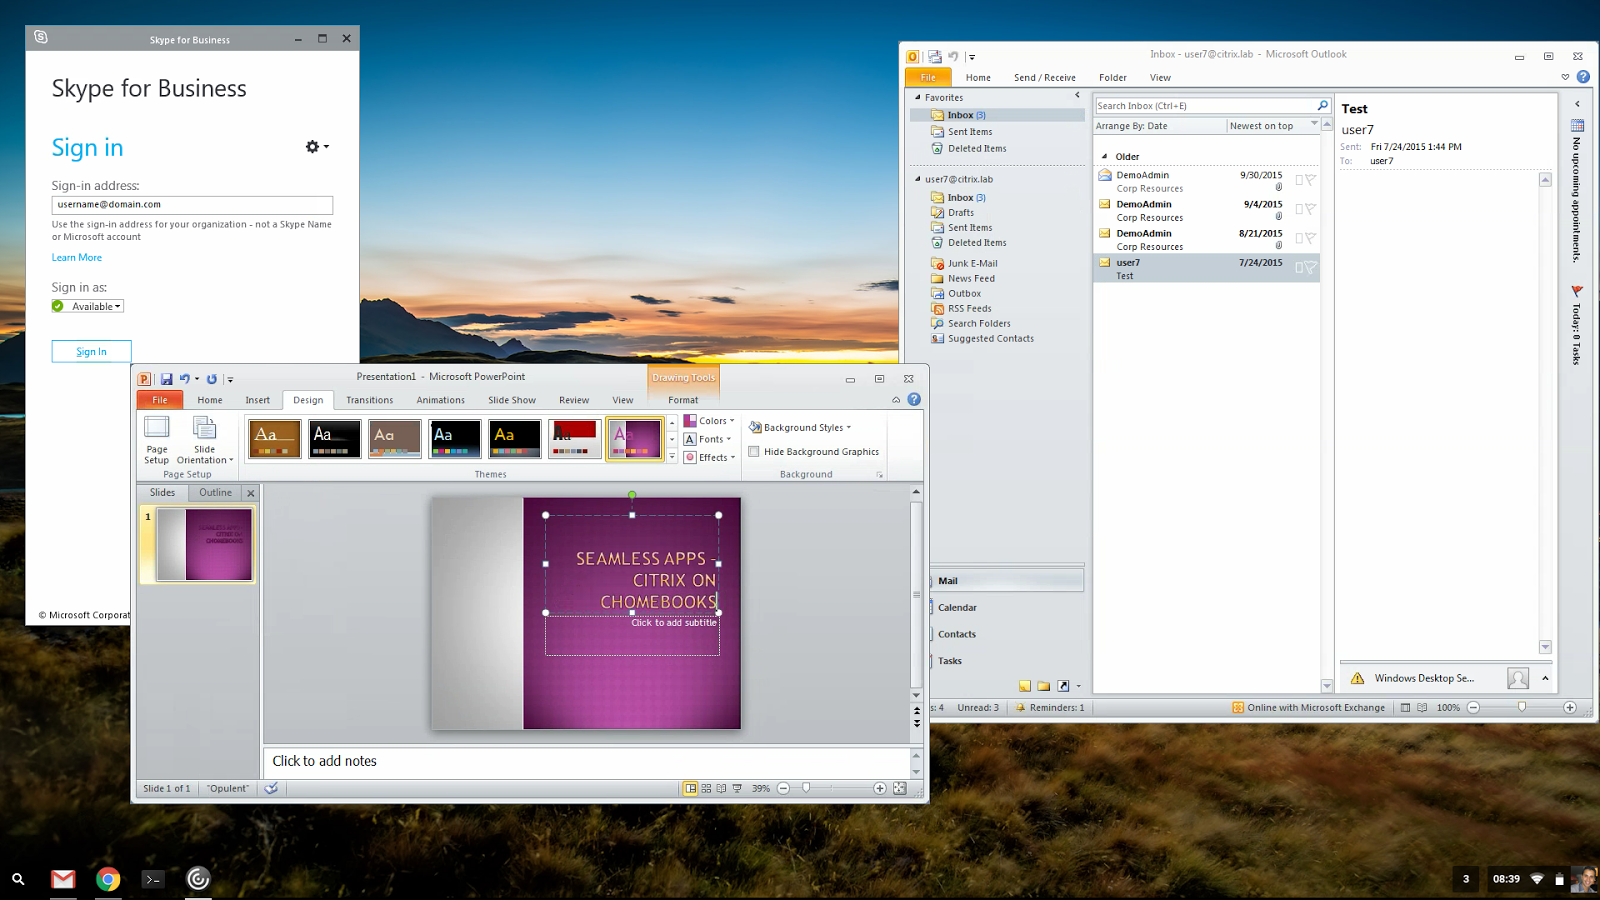The image size is (1600, 900).
Task: Open Outlook Folder tab
Action: pos(1113,77)
